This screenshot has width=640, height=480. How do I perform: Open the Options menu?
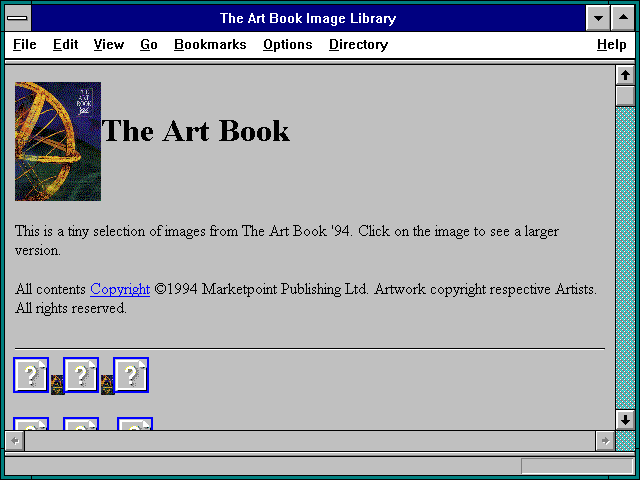tap(288, 44)
